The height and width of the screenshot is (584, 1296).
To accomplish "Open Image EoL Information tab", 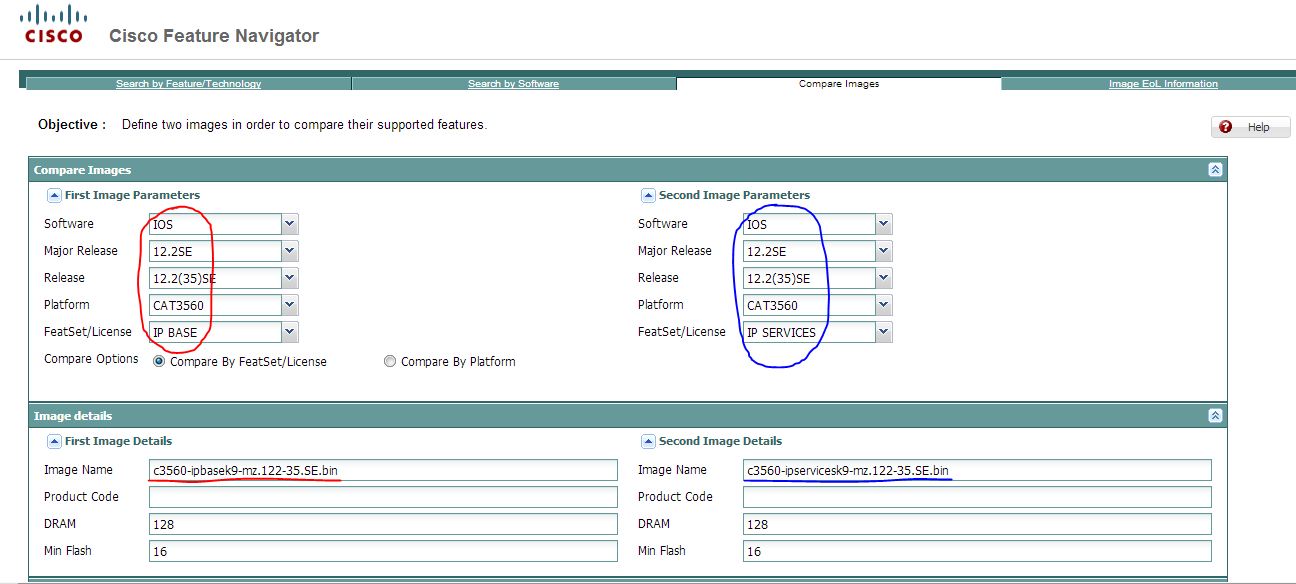I will (1163, 84).
